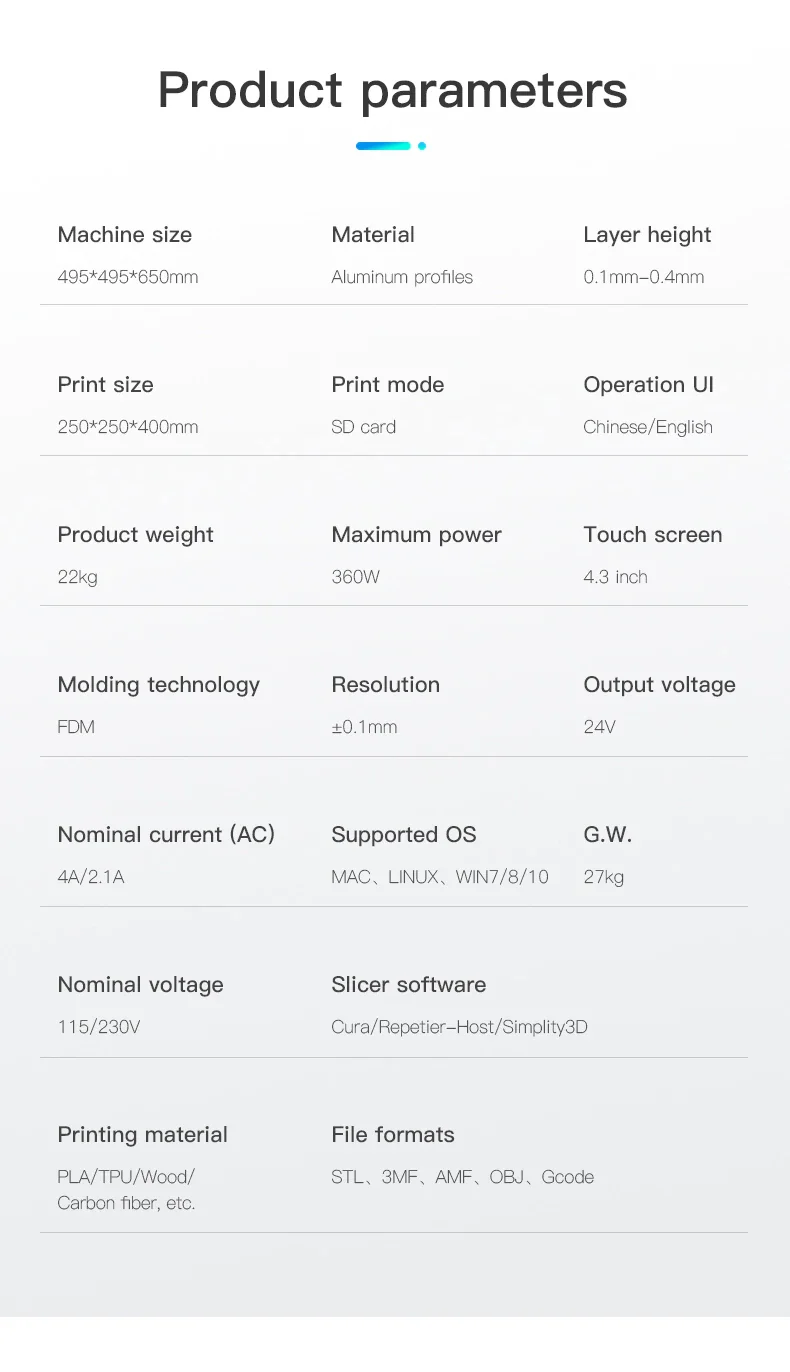
Task: Click the "Product weight" label
Action: coord(136,535)
